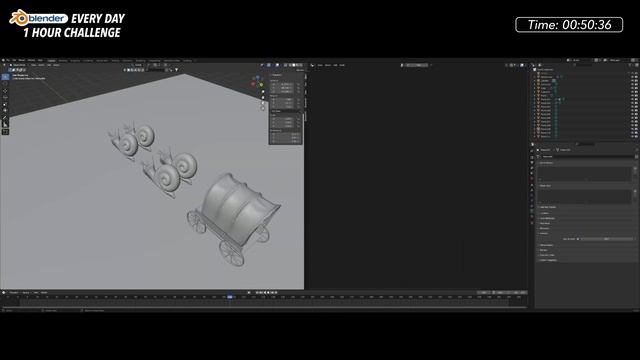The image size is (640, 360).
Task: Toggle X-ray mode in 3D viewport header
Action: pyautogui.click(x=285, y=65)
